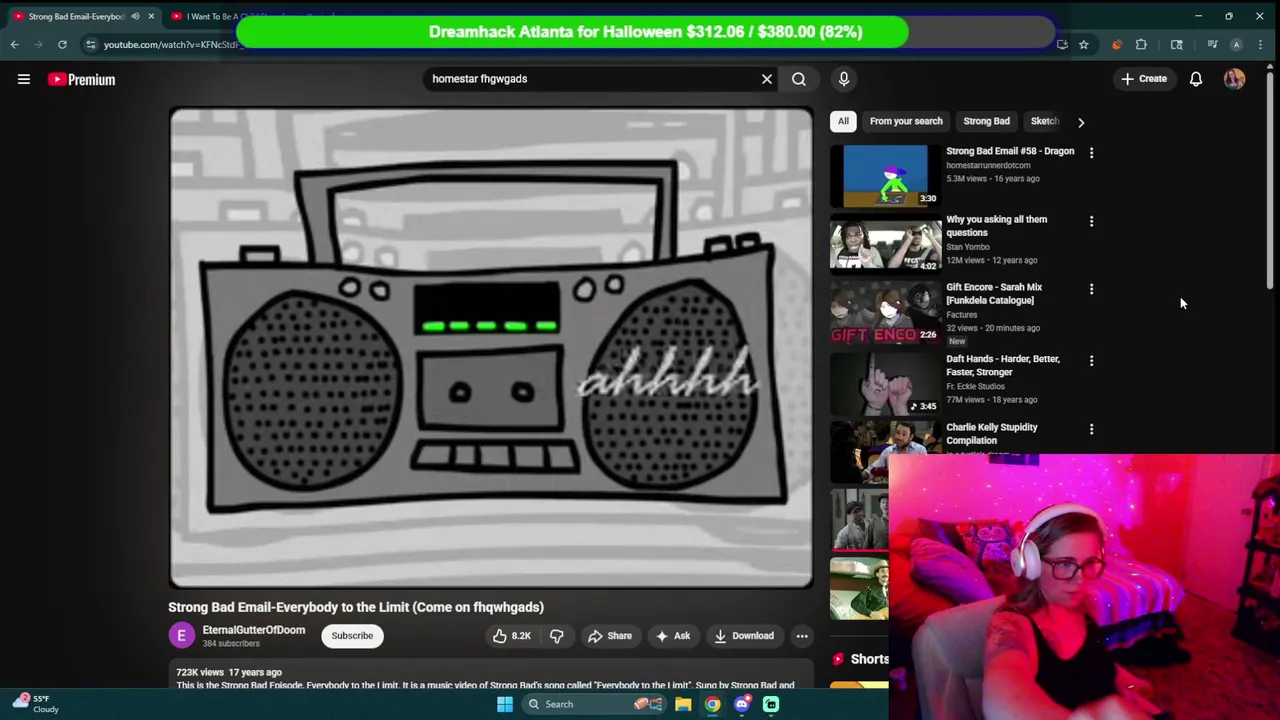Viewport: 1280px width, 720px height.
Task: Dislike the video
Action: [x=557, y=636]
